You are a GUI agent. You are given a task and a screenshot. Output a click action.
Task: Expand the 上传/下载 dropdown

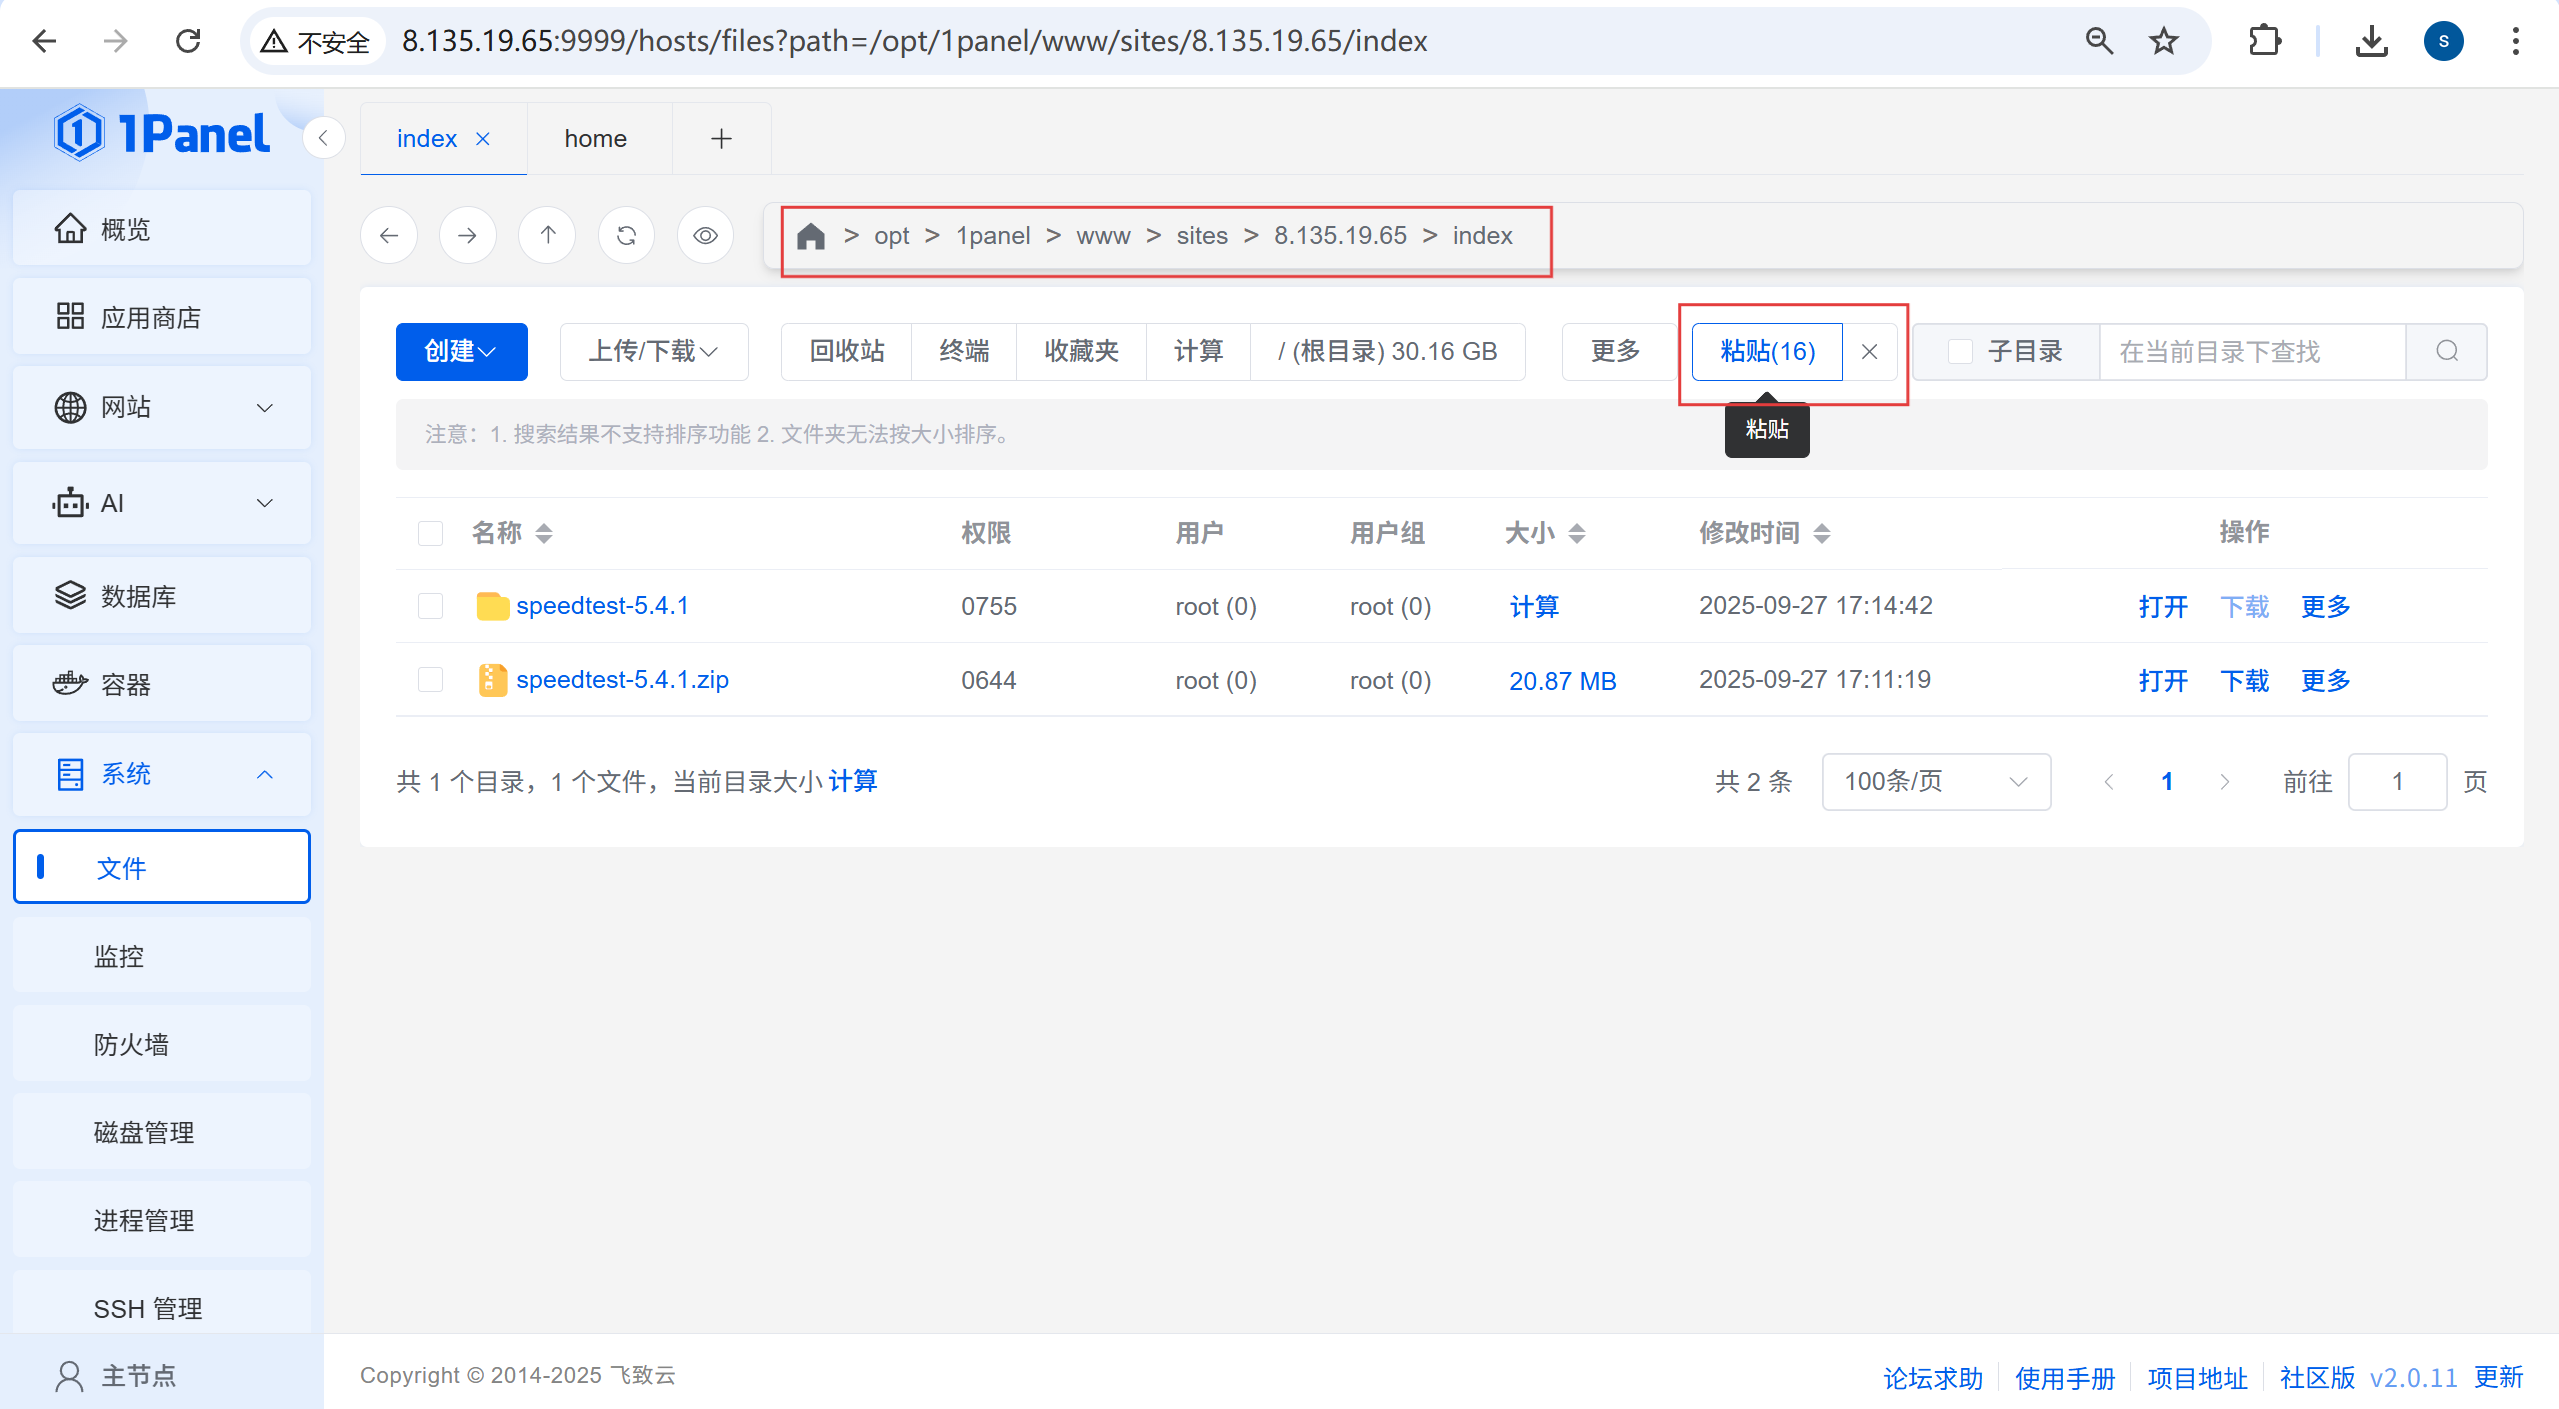pos(653,351)
